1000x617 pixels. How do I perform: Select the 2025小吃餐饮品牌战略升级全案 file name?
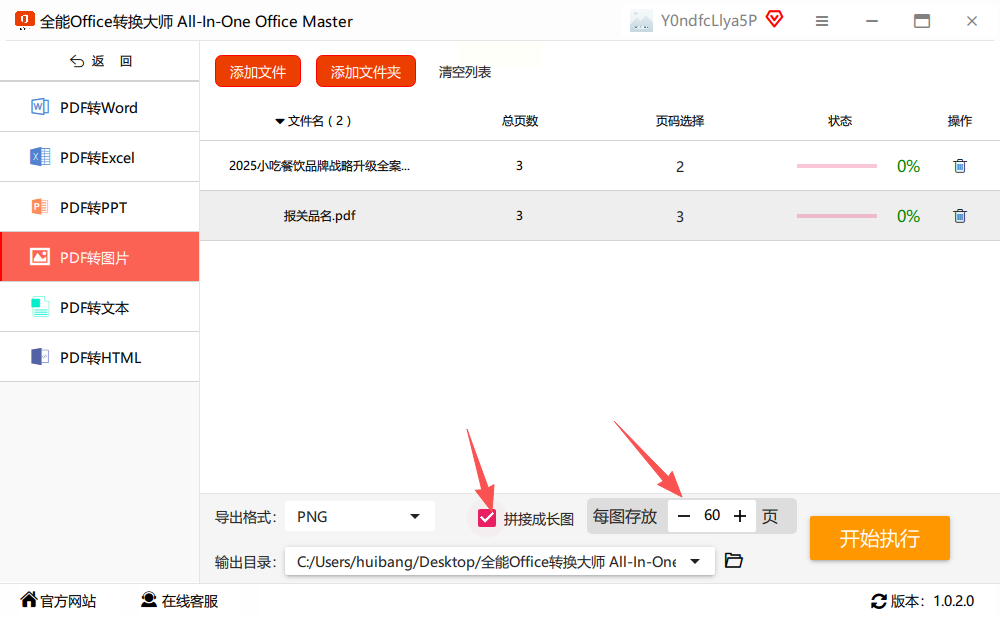[320, 166]
